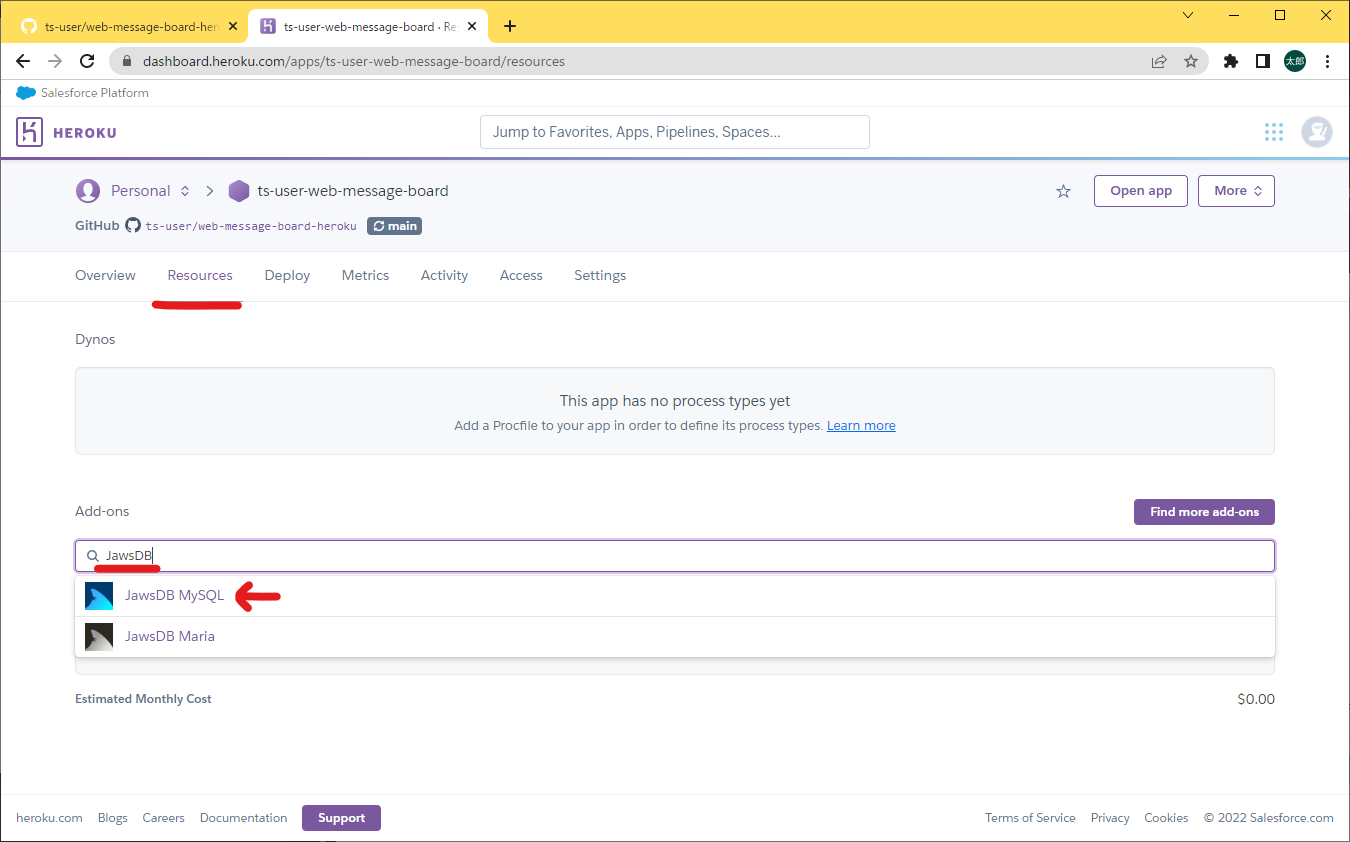Open Terms of Service link
The height and width of the screenshot is (842, 1350).
pos(1030,818)
